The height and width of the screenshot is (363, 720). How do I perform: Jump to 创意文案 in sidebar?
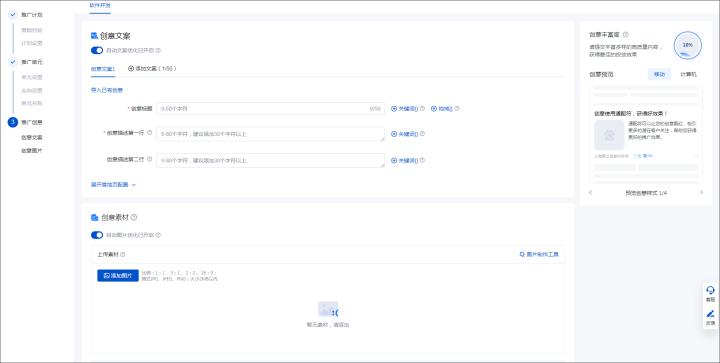32,137
